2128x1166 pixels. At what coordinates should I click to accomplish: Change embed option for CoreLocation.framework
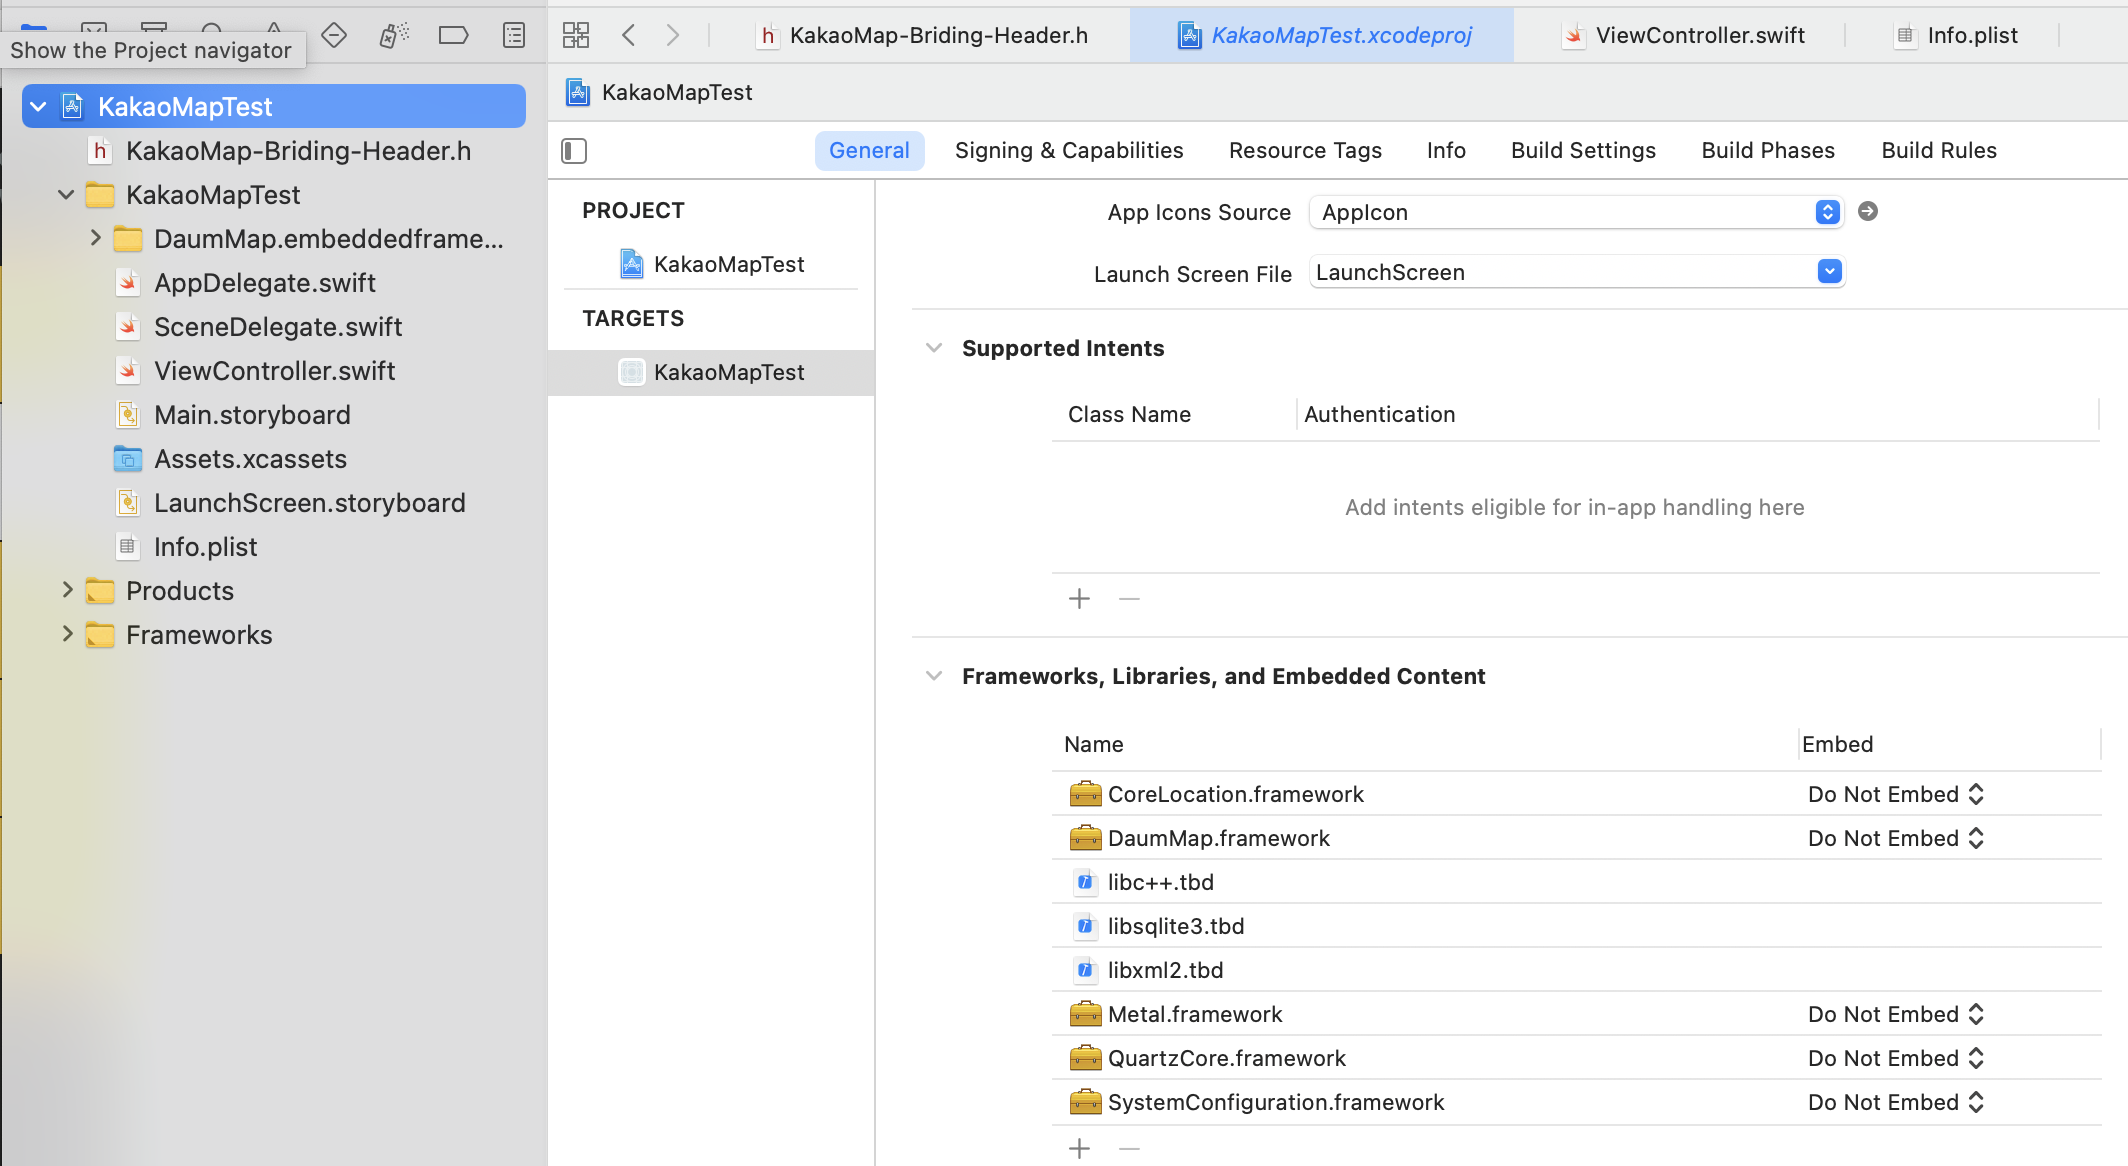pyautogui.click(x=1895, y=794)
